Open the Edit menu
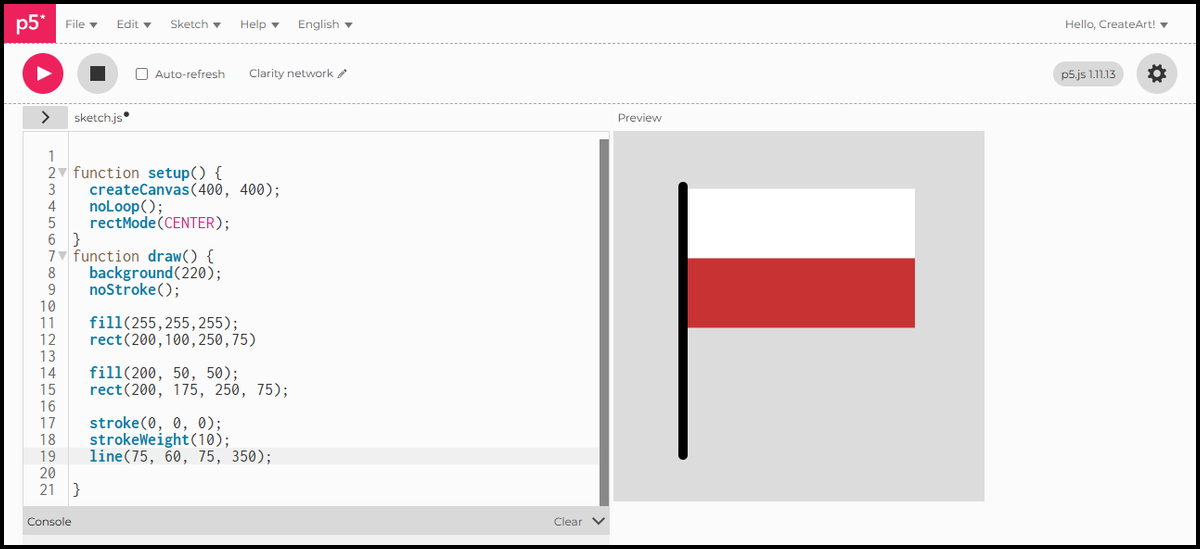Viewport: 1200px width, 549px height. click(x=134, y=24)
